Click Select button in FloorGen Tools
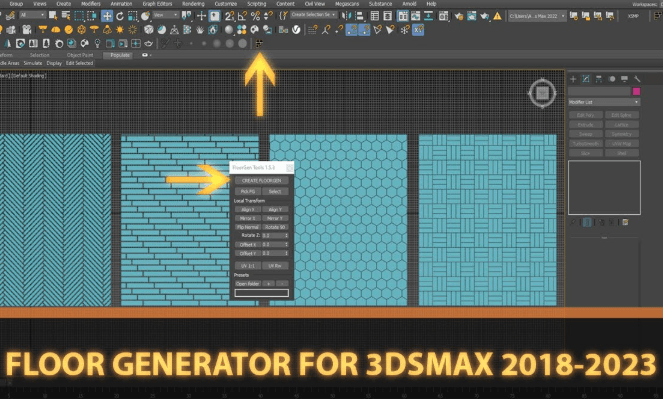663x399 pixels. pyautogui.click(x=275, y=191)
